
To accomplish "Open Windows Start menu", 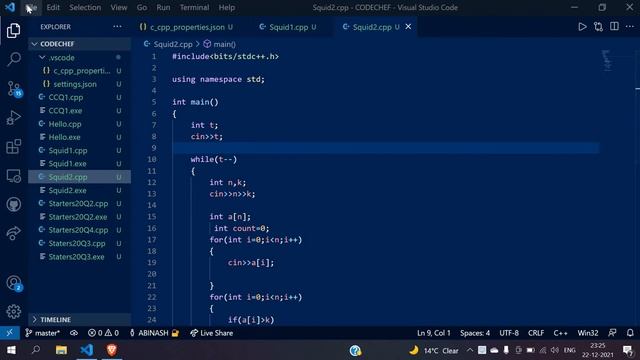I will [x=11, y=350].
